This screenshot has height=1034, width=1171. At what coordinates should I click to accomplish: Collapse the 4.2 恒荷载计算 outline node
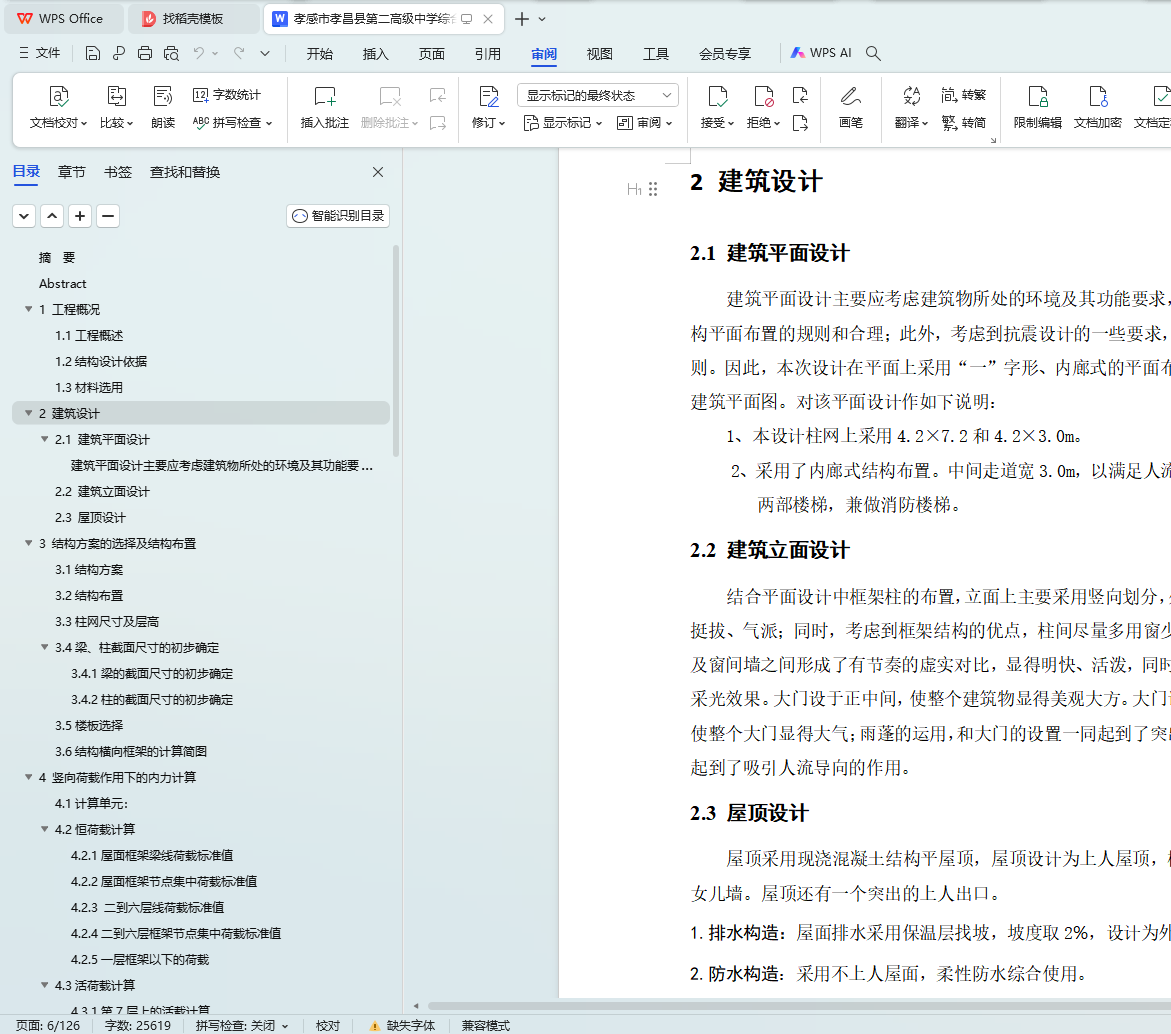44,829
